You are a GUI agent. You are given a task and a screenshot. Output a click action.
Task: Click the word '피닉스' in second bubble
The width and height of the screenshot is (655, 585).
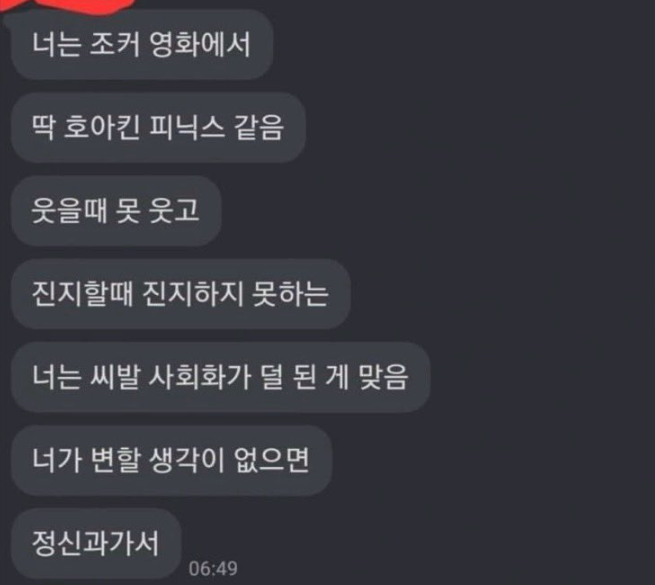[187, 127]
